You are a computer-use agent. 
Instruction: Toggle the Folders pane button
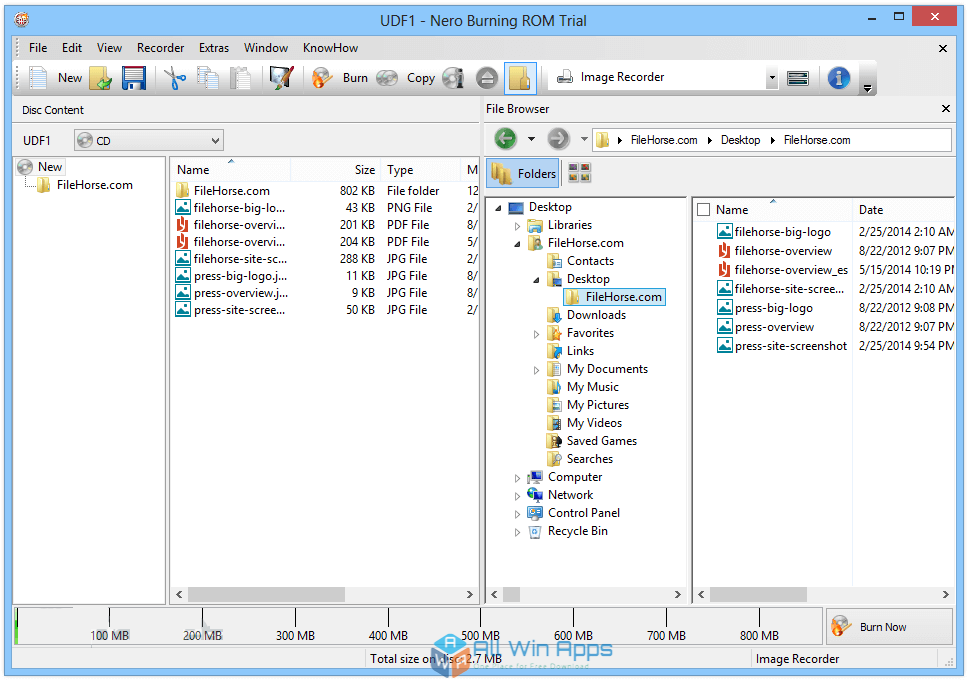524,173
